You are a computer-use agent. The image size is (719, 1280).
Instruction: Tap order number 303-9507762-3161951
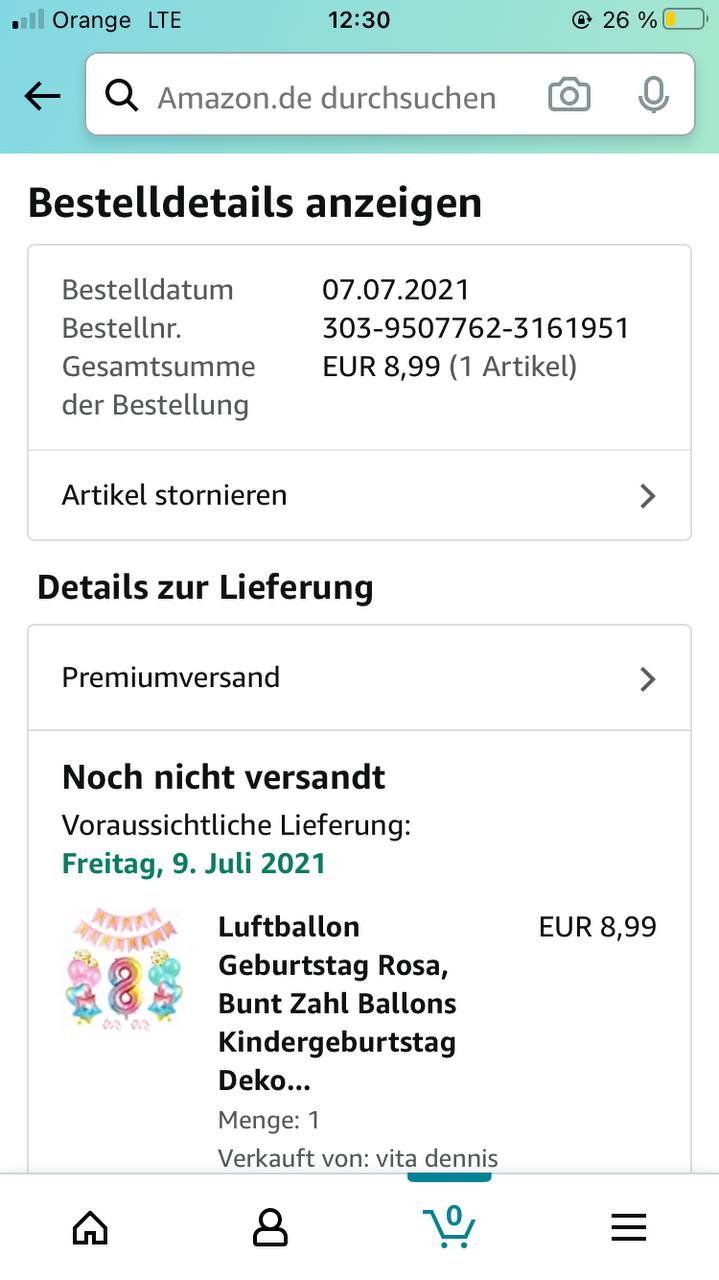coord(475,328)
